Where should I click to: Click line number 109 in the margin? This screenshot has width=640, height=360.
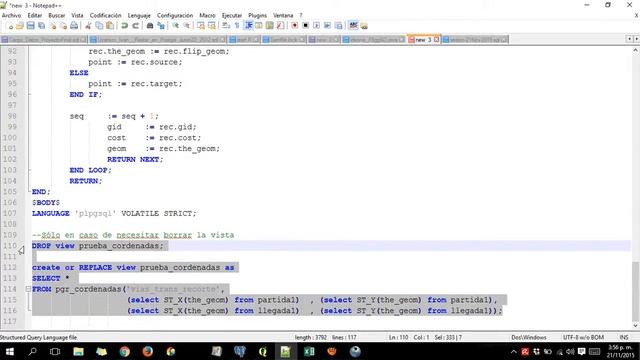[10, 235]
